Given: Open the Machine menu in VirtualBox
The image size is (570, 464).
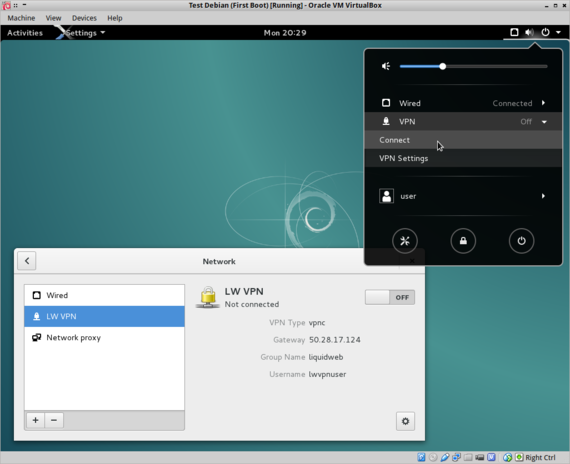Looking at the screenshot, I should pos(21,18).
